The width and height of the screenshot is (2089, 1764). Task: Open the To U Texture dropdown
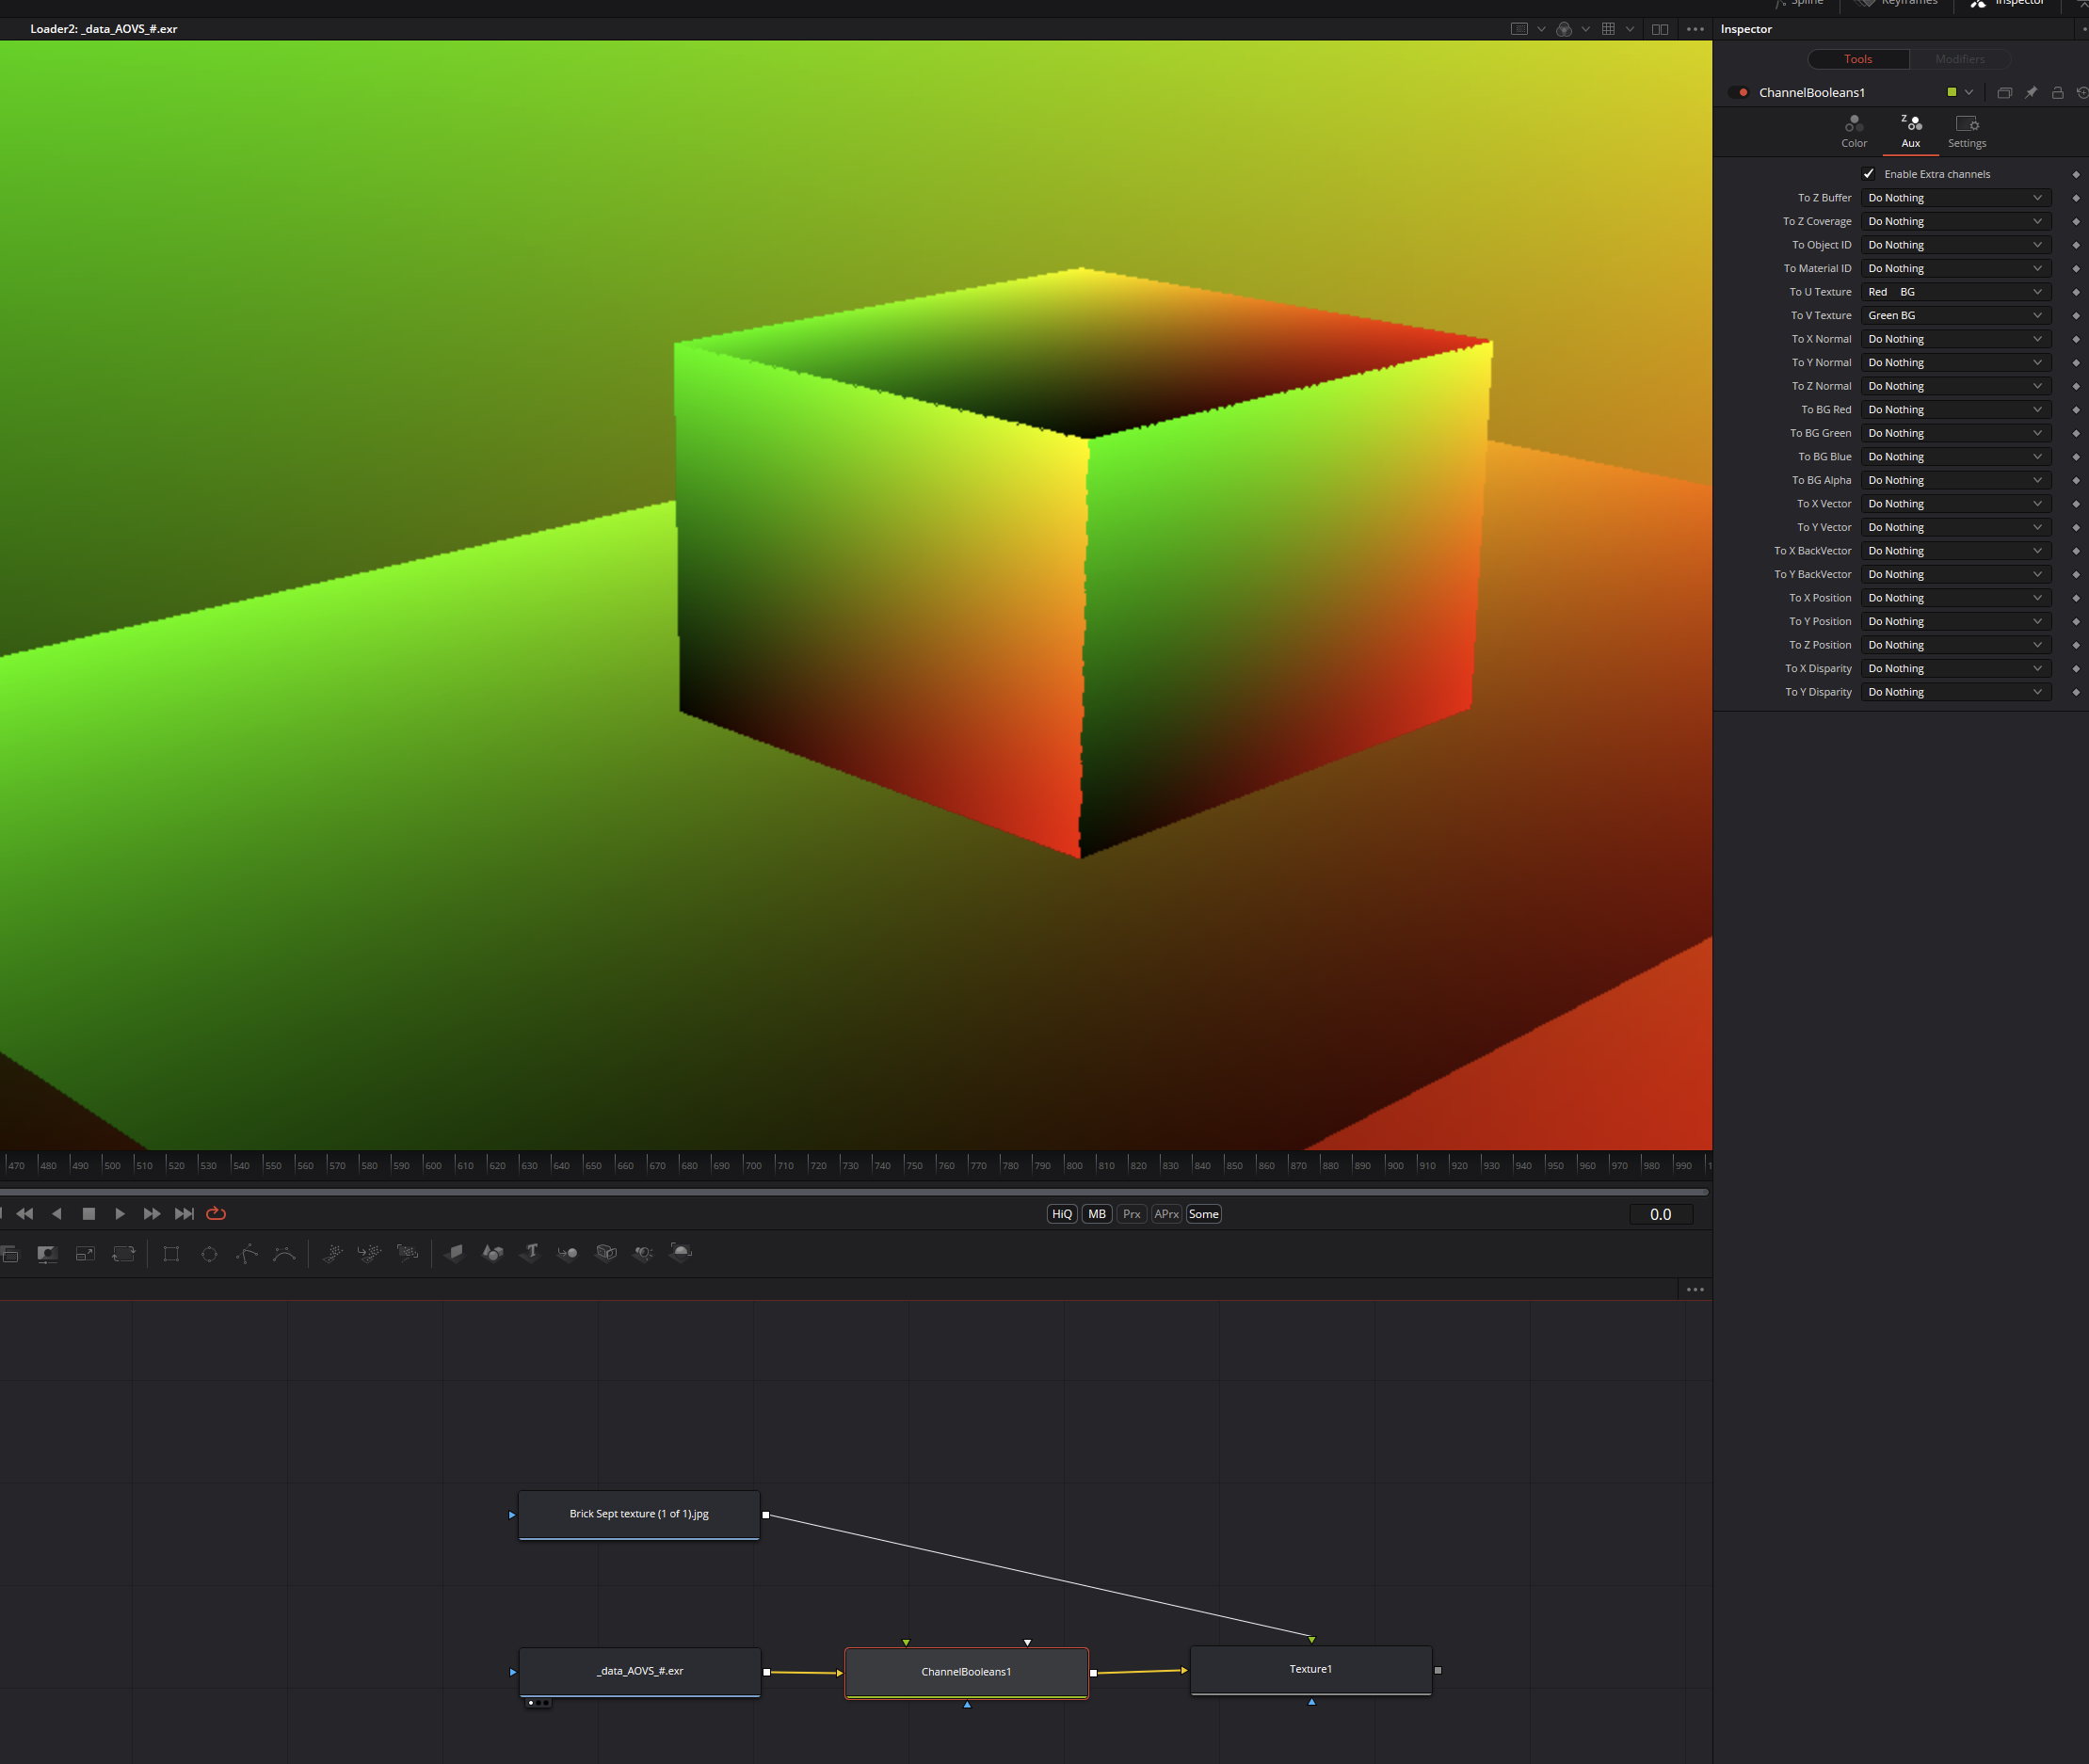tap(1955, 292)
